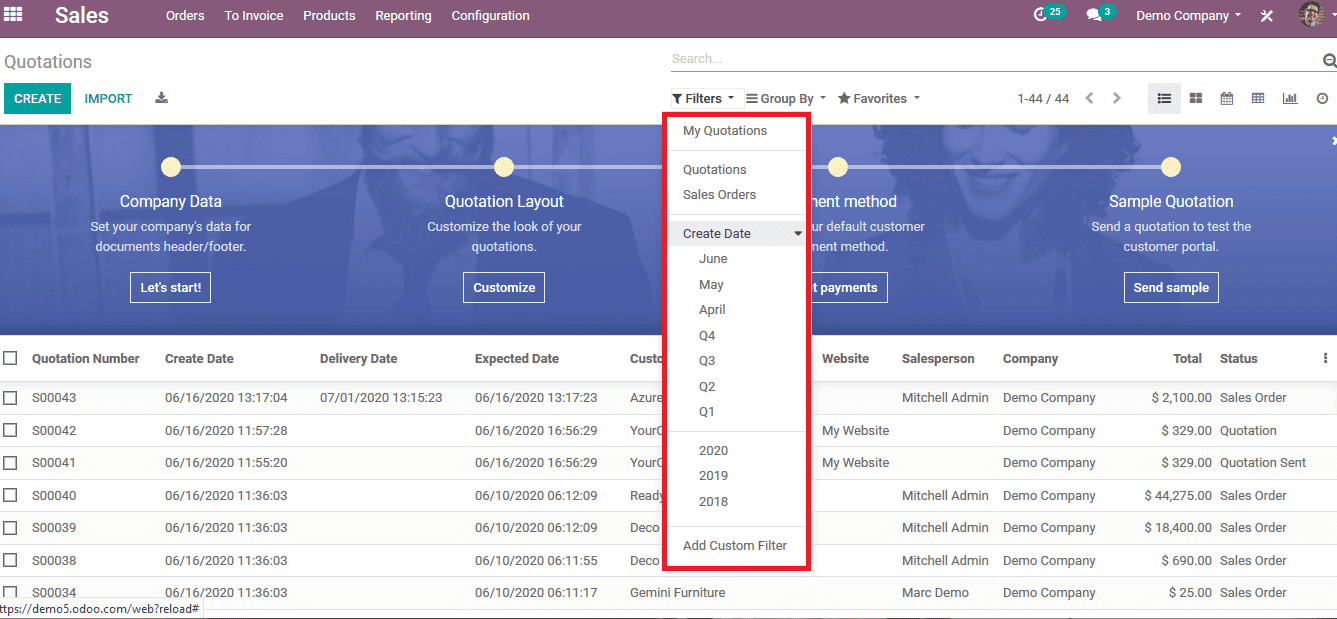Image resolution: width=1337 pixels, height=619 pixels.
Task: Open the Demo Company switcher
Action: coord(1188,15)
